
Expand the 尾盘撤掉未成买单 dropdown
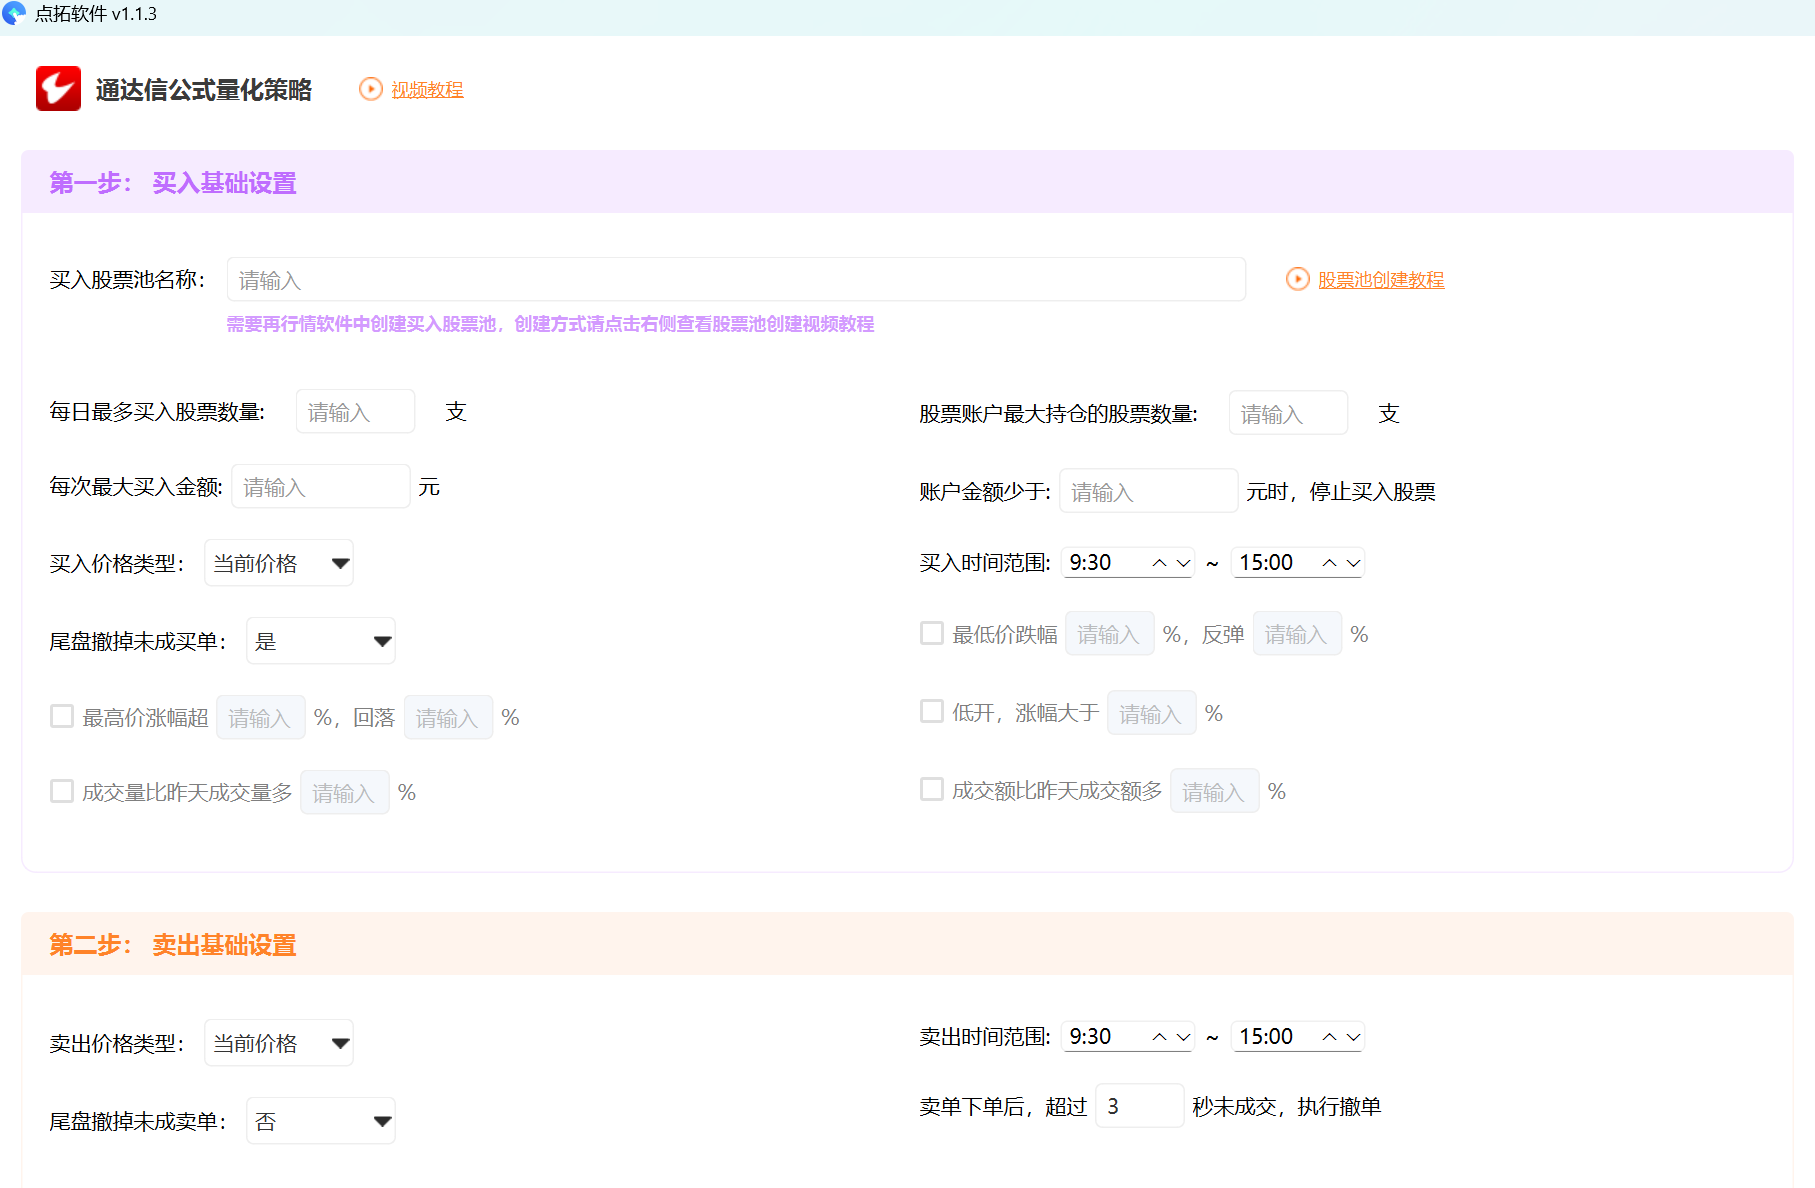coord(321,641)
